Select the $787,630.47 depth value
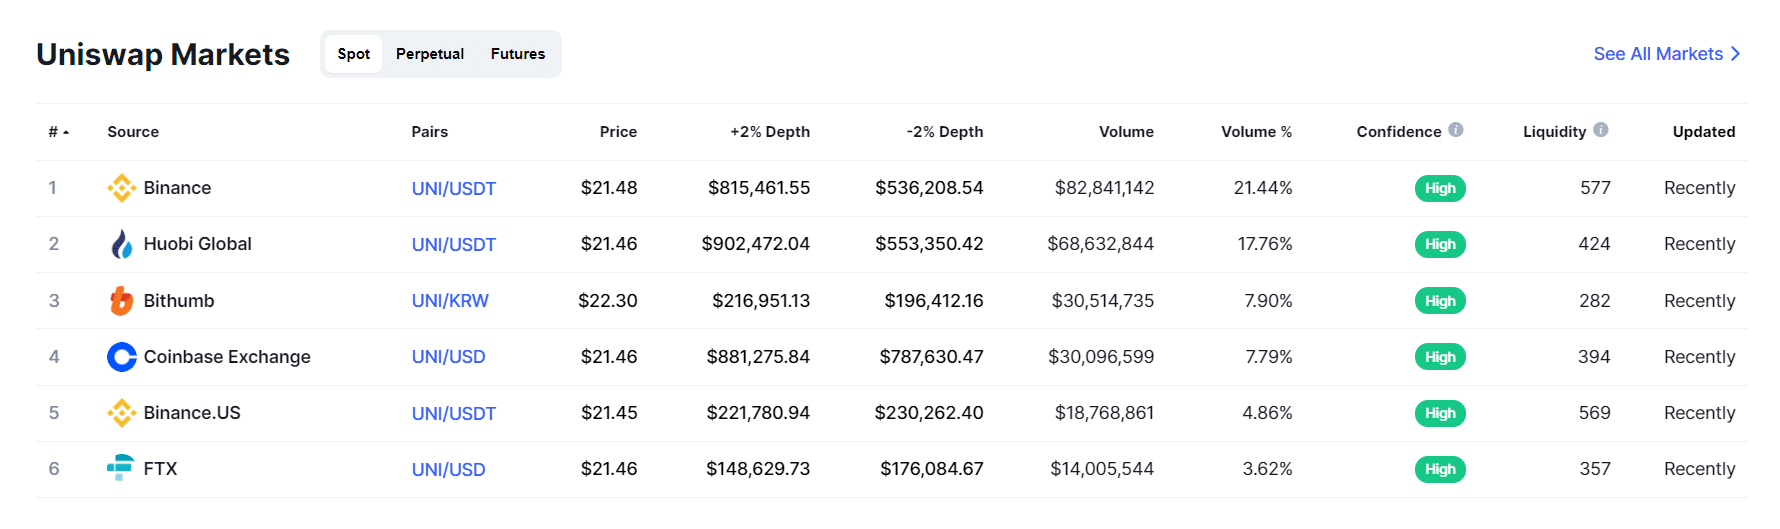Image resolution: width=1780 pixels, height=529 pixels. point(931,357)
